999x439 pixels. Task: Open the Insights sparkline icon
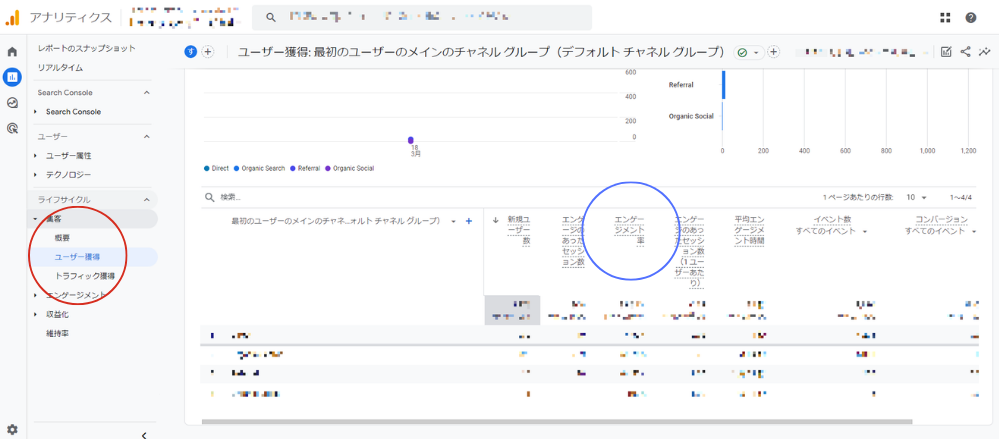pos(985,52)
